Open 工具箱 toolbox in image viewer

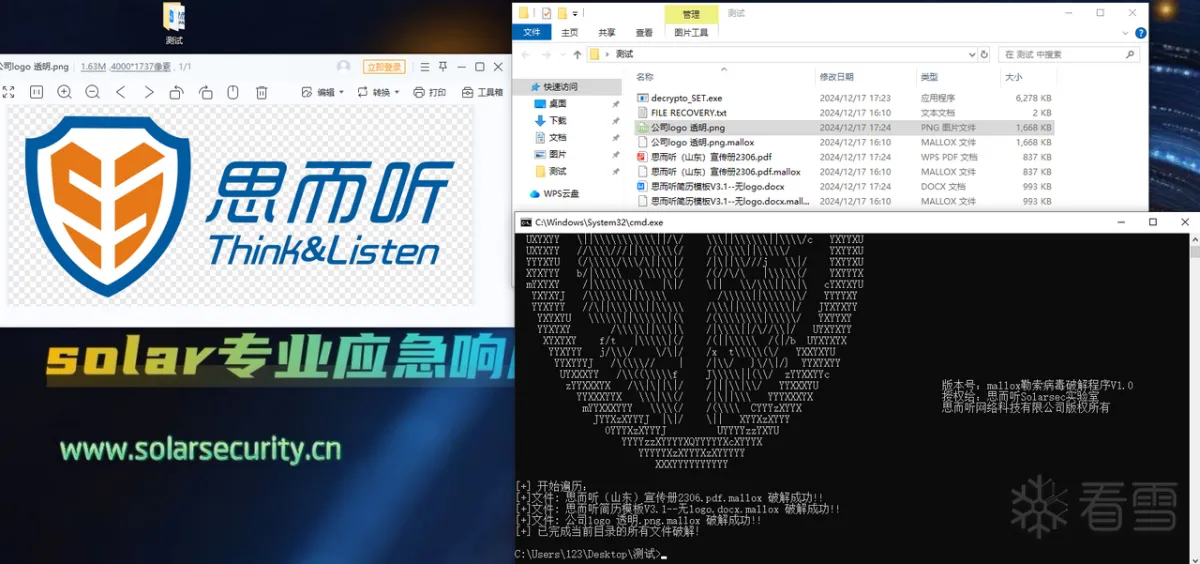pyautogui.click(x=482, y=92)
